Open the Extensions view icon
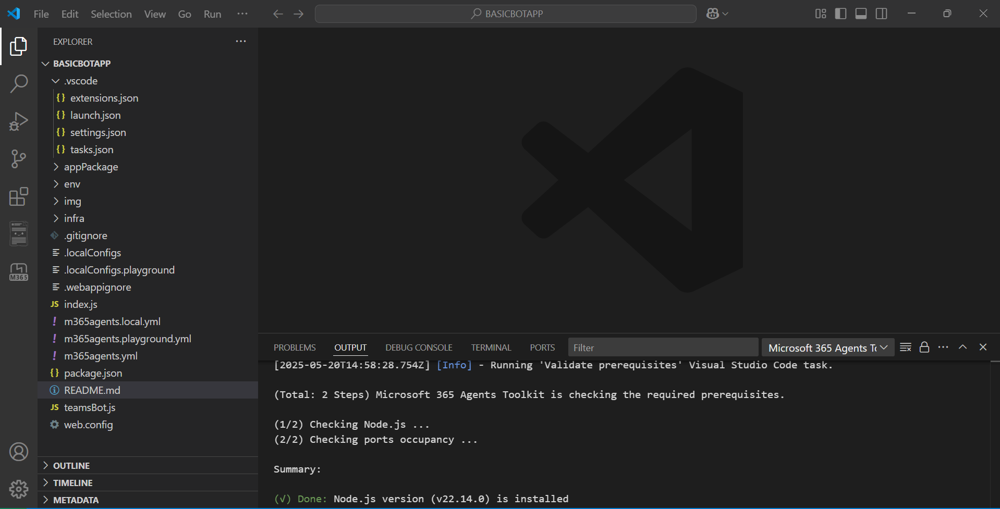1000x509 pixels. (18, 196)
